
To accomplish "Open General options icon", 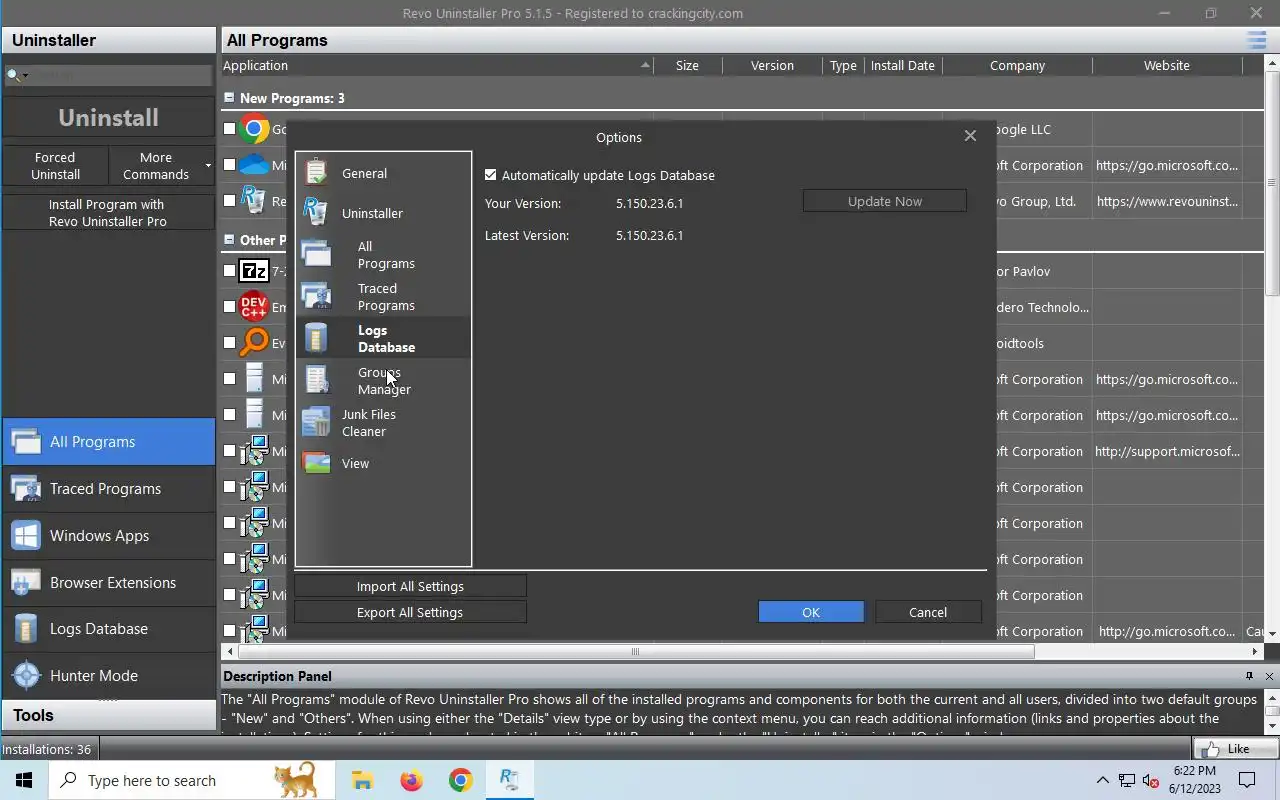I will [x=316, y=172].
